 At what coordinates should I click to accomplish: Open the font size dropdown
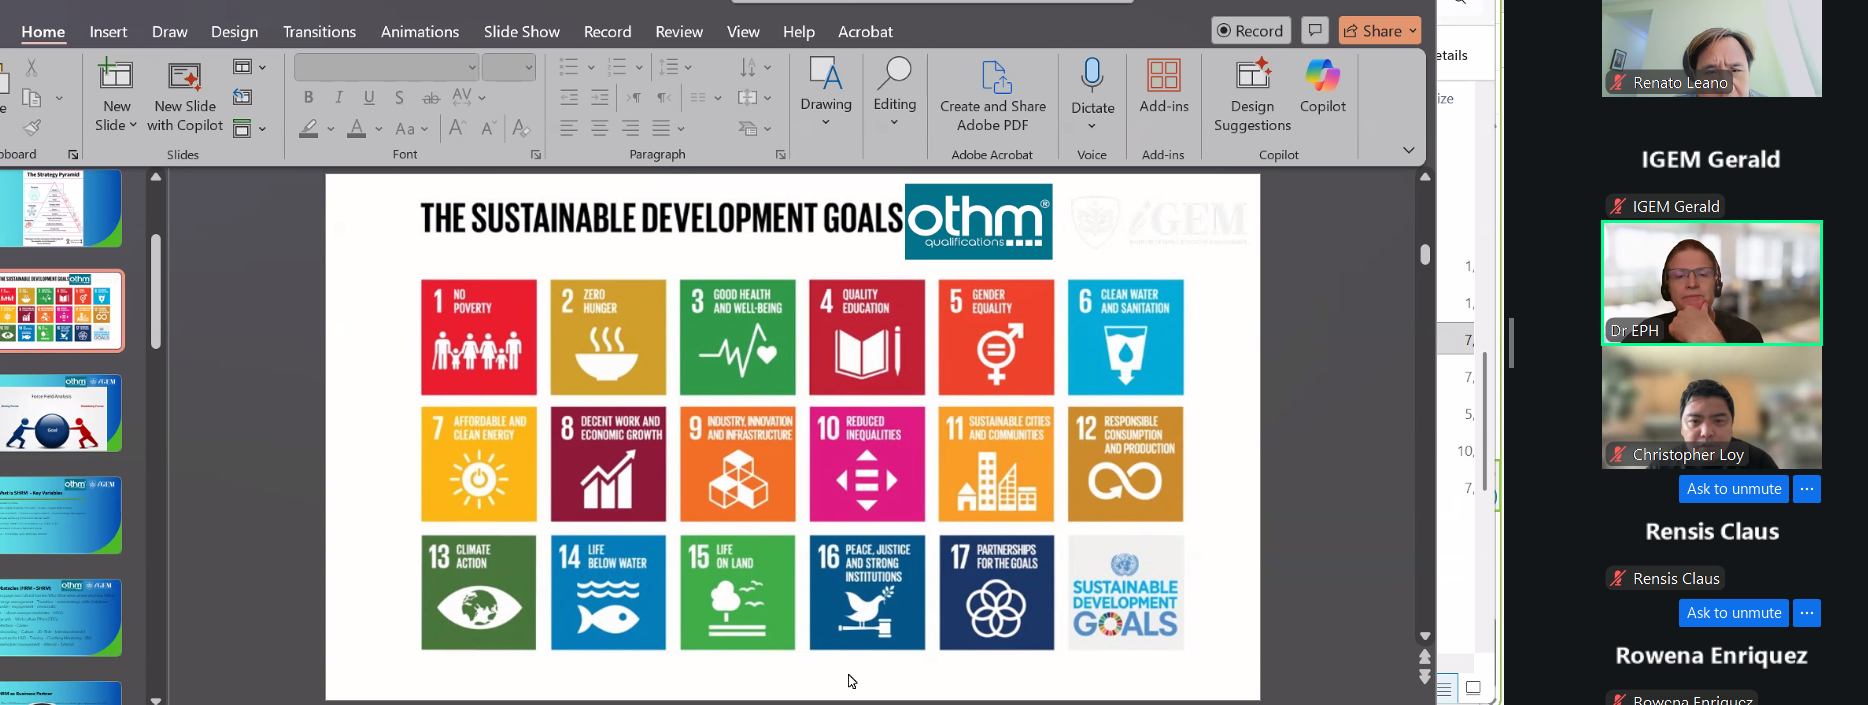tap(528, 68)
